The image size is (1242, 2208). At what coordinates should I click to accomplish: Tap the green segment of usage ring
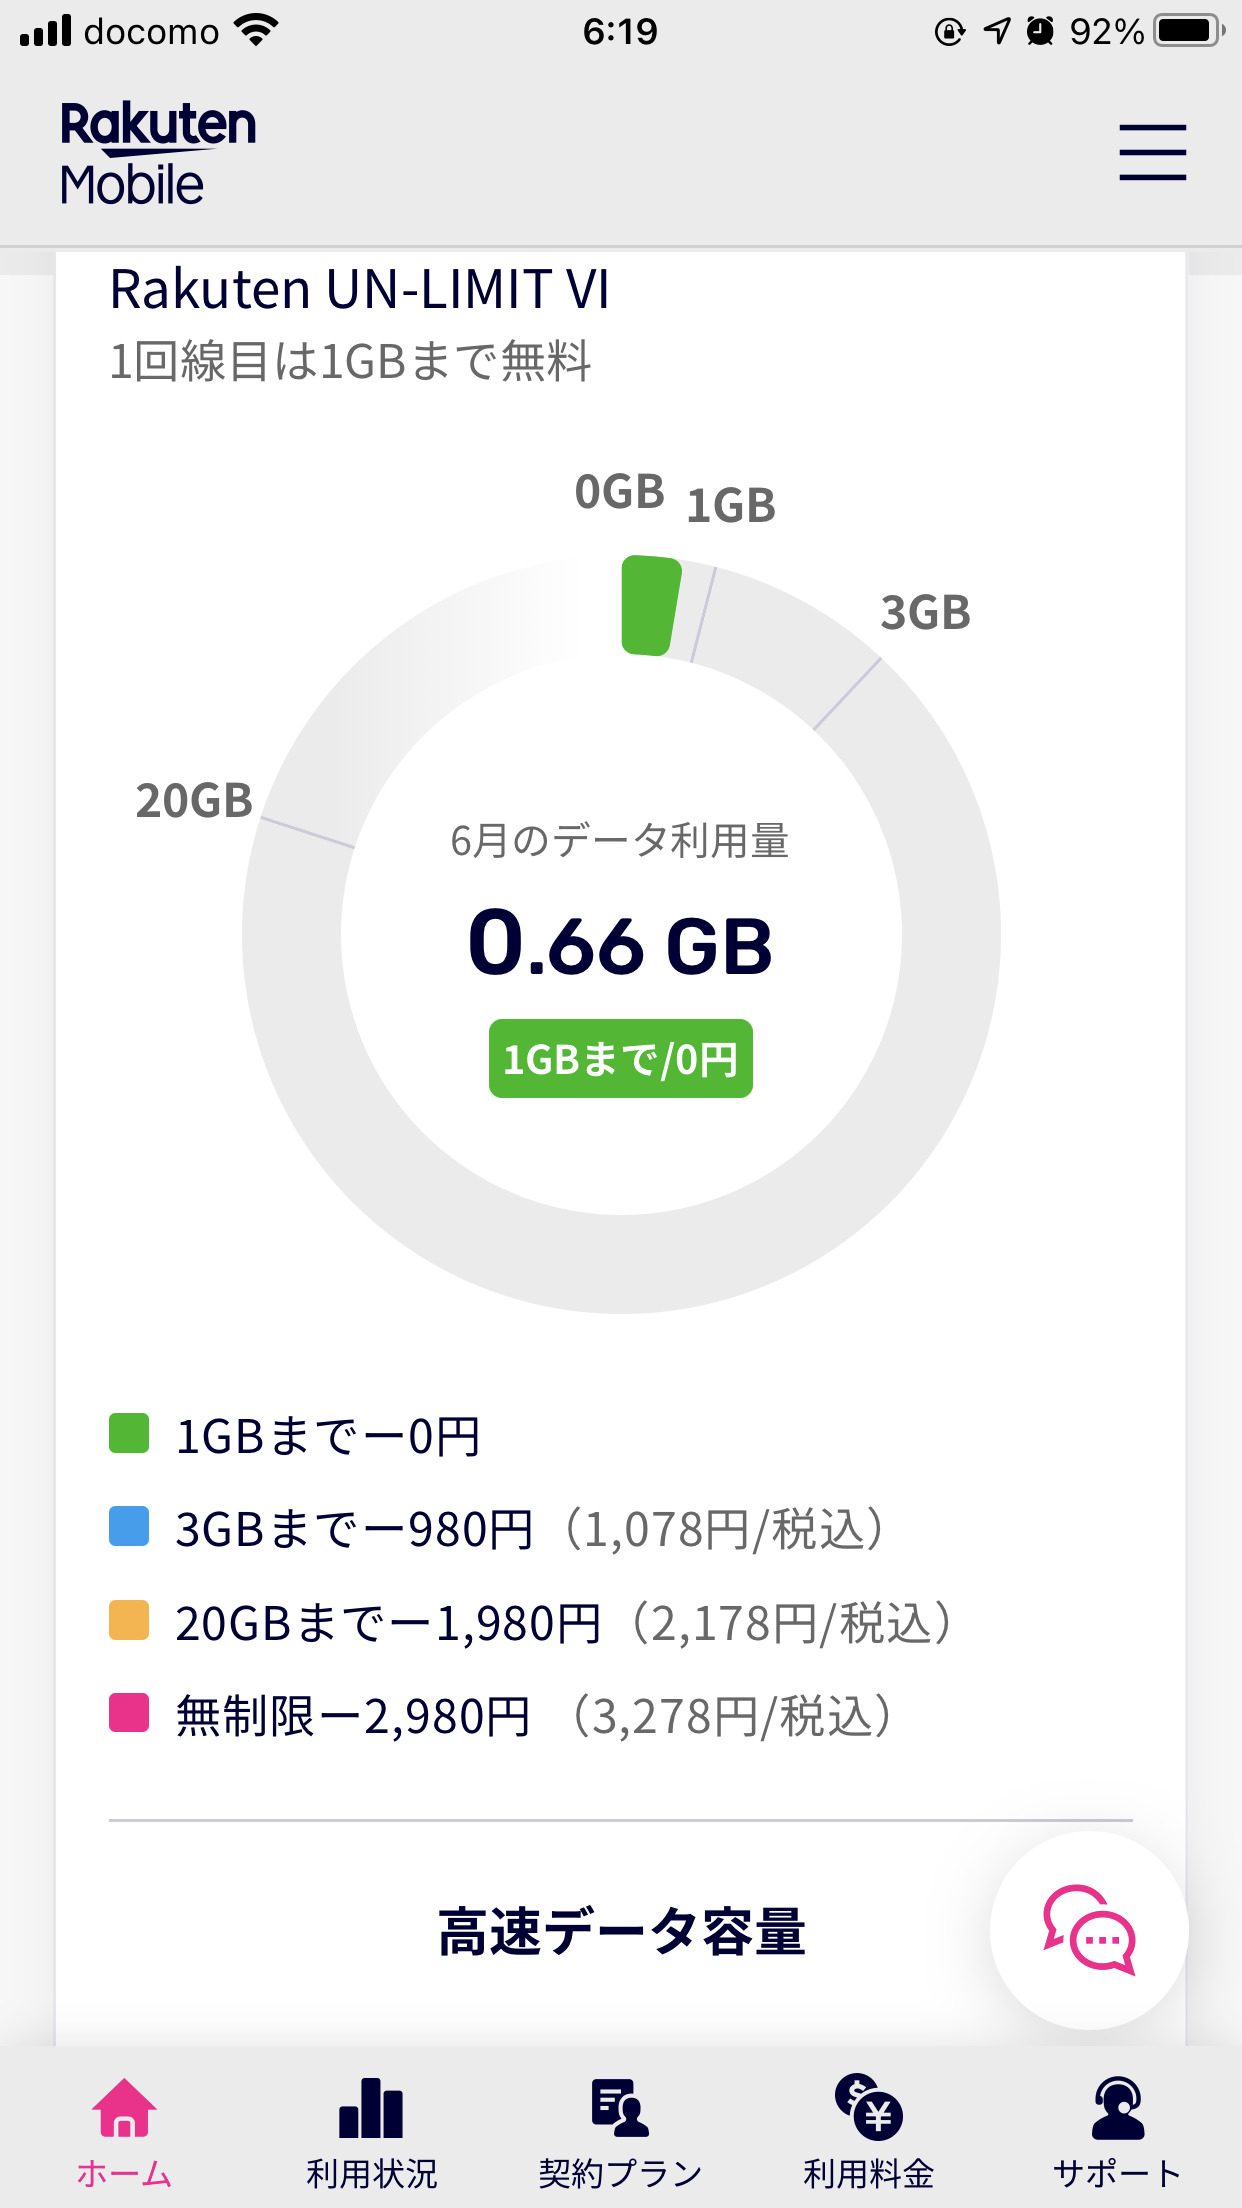[x=650, y=606]
